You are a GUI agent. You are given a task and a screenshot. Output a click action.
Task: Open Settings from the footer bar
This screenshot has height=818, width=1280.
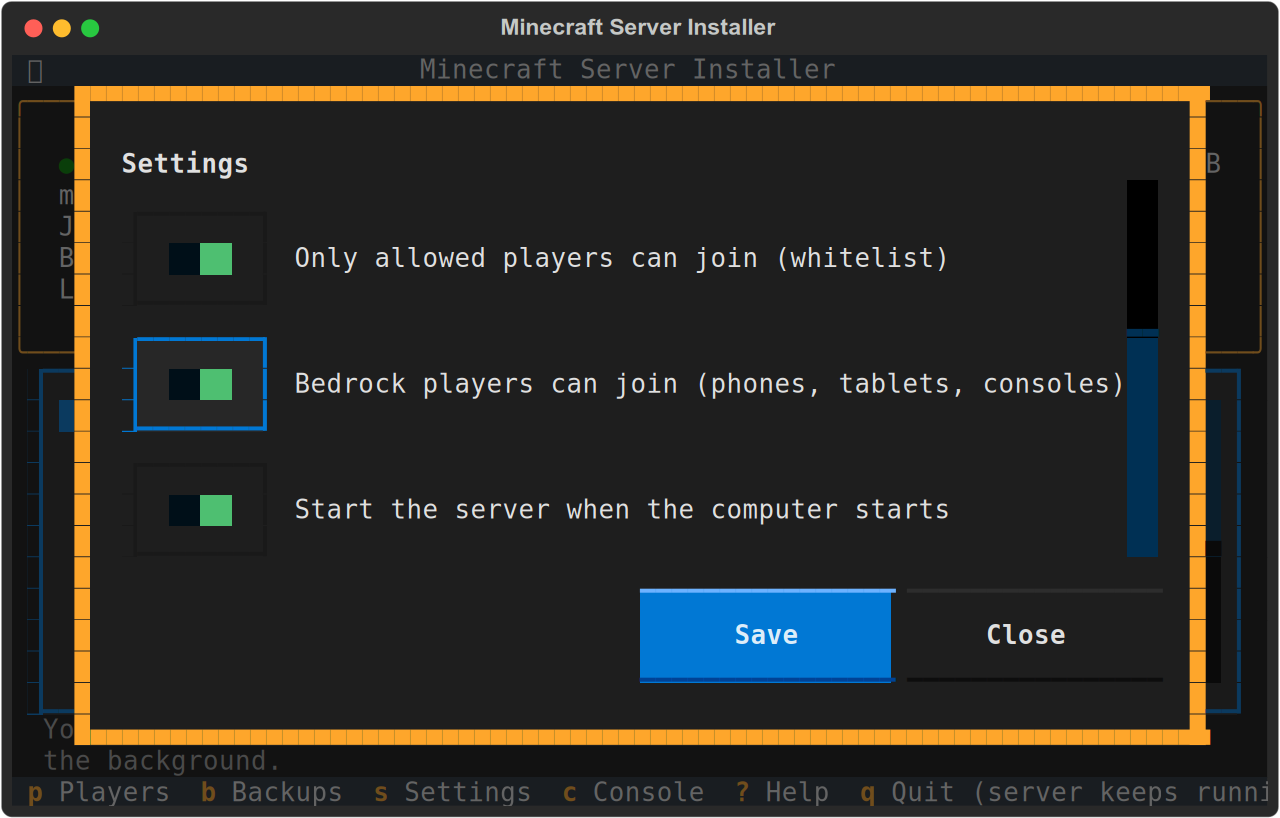pyautogui.click(x=452, y=793)
